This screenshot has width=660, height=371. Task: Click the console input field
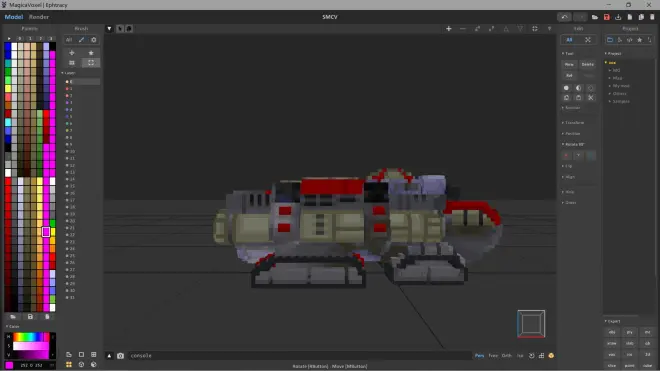click(x=300, y=356)
